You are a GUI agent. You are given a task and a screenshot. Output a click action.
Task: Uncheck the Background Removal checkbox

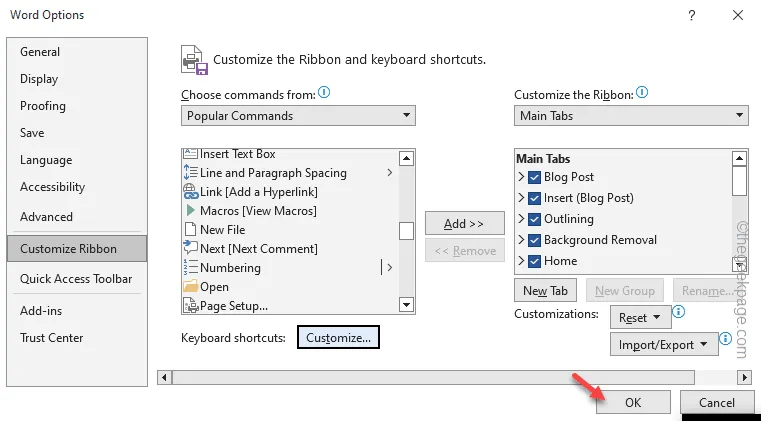[534, 240]
